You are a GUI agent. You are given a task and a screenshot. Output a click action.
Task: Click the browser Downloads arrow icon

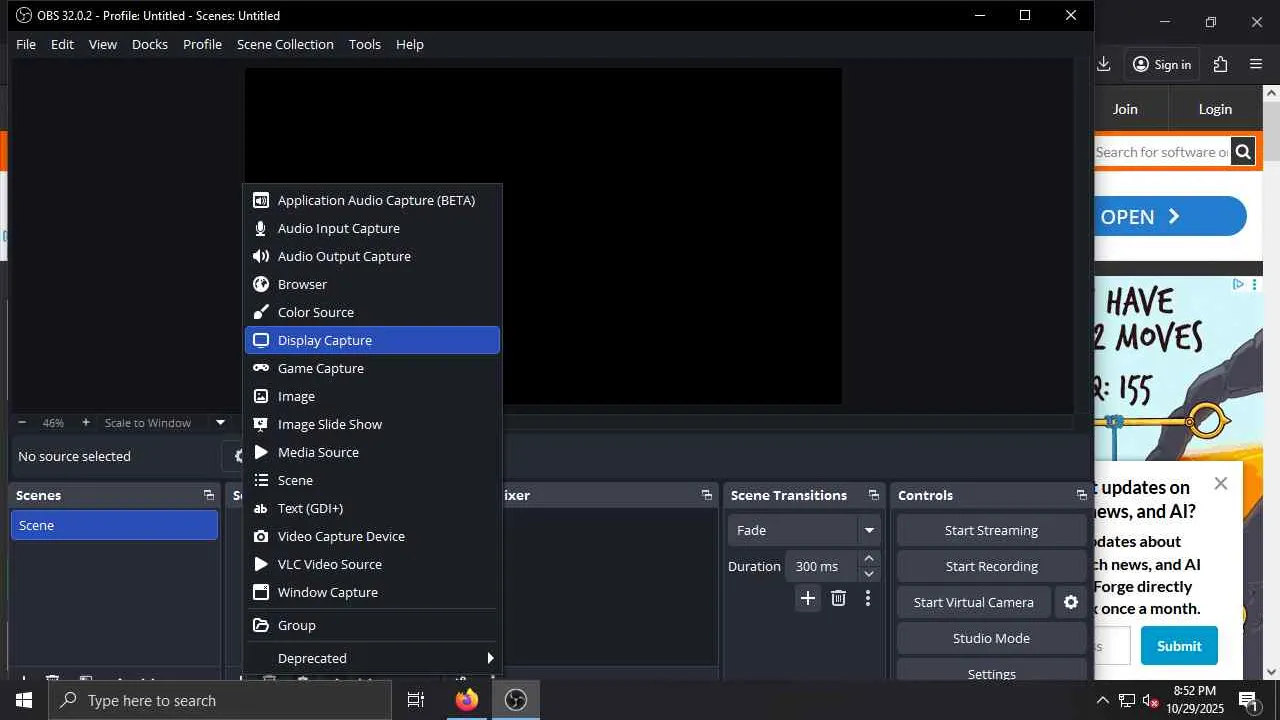1103,64
